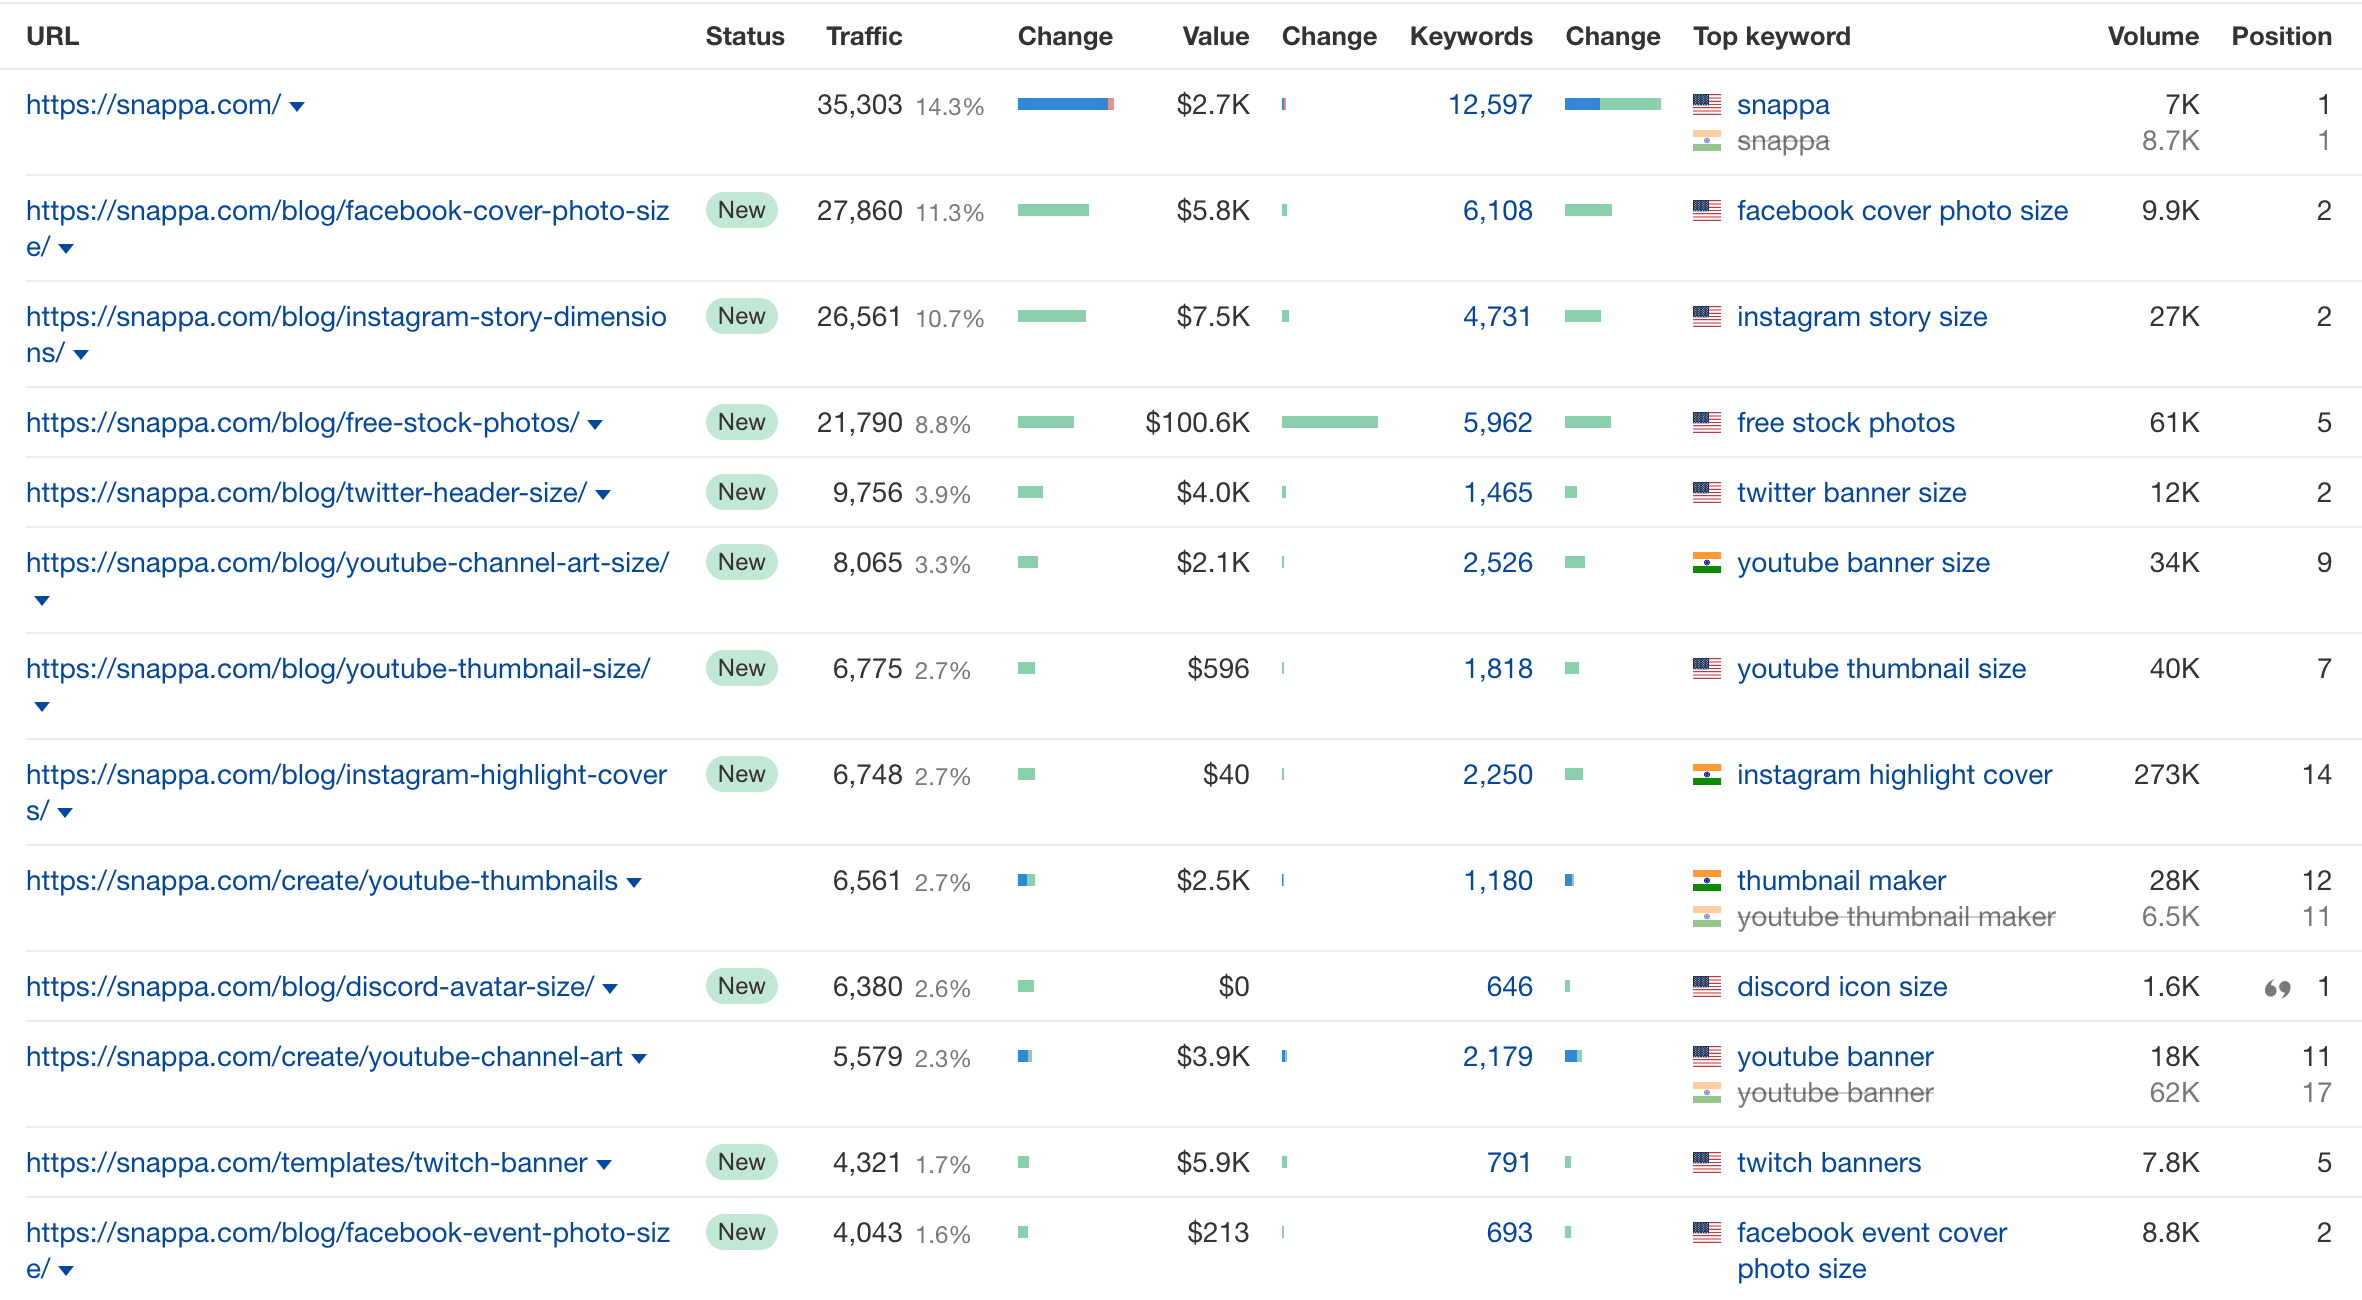The height and width of the screenshot is (1300, 2362).
Task: Expand dropdown arrow for twitter-header-size URL
Action: [x=603, y=495]
